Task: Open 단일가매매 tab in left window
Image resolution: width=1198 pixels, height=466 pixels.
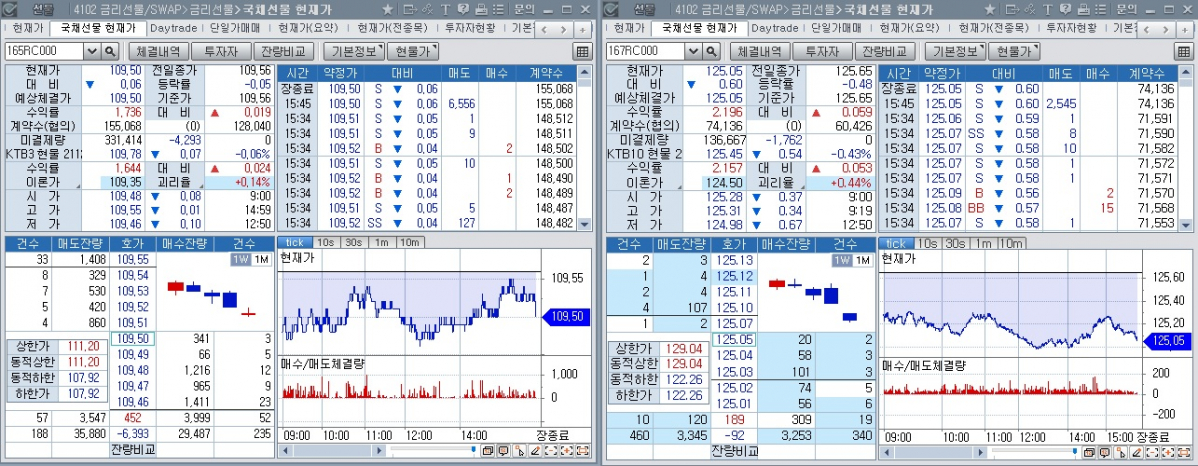Action: click(235, 28)
